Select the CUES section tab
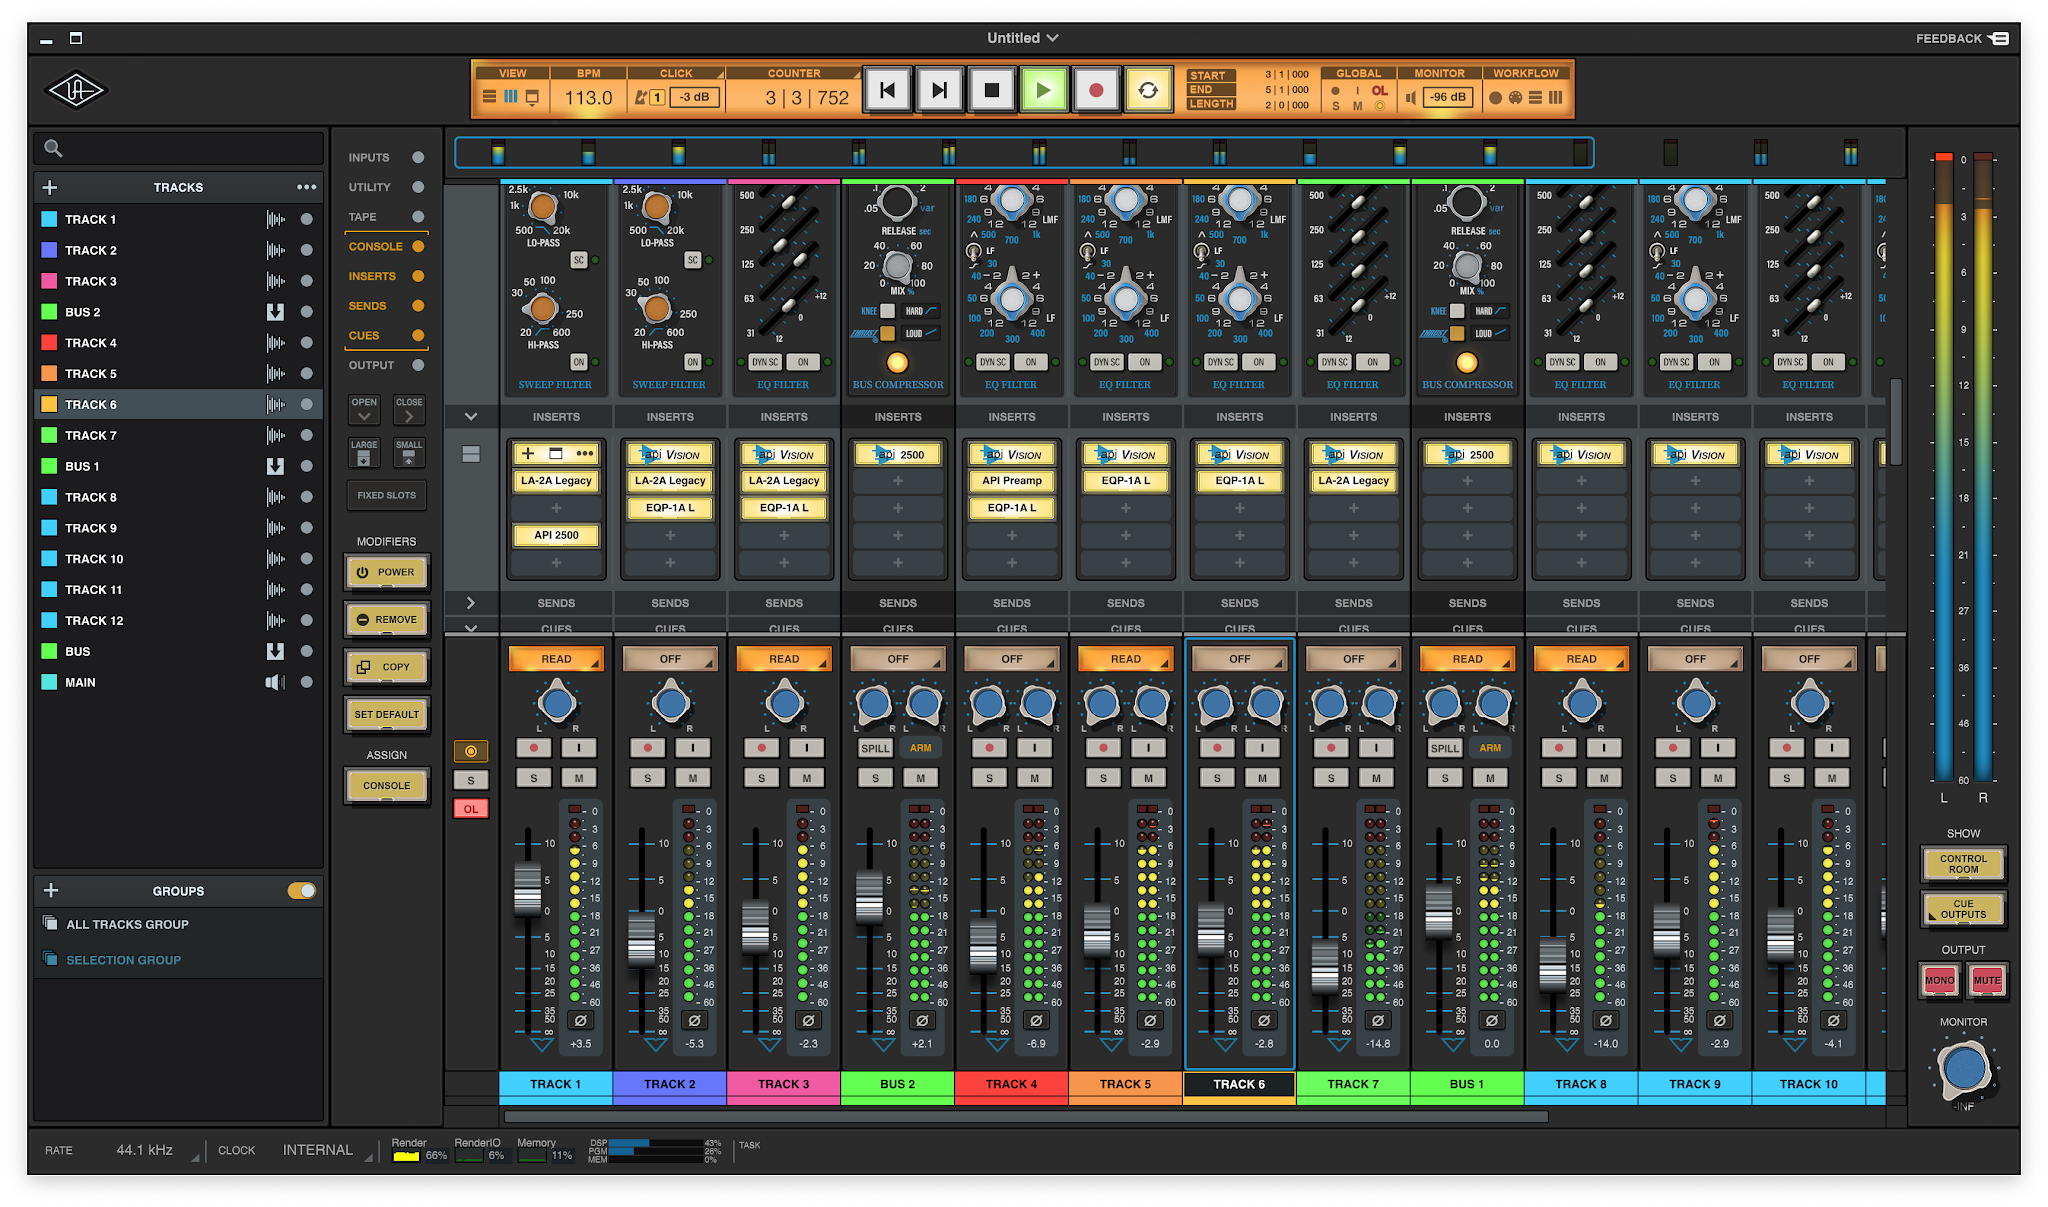The width and height of the screenshot is (2048, 1207). (386, 336)
